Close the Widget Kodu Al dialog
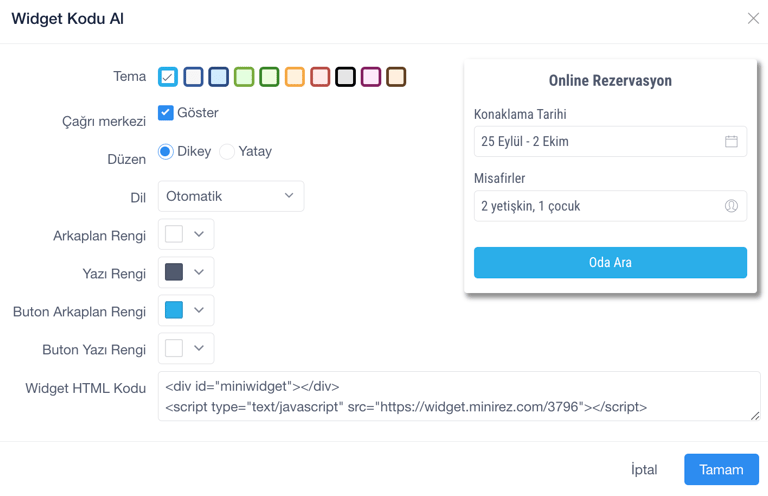This screenshot has height=496, width=768. click(753, 18)
